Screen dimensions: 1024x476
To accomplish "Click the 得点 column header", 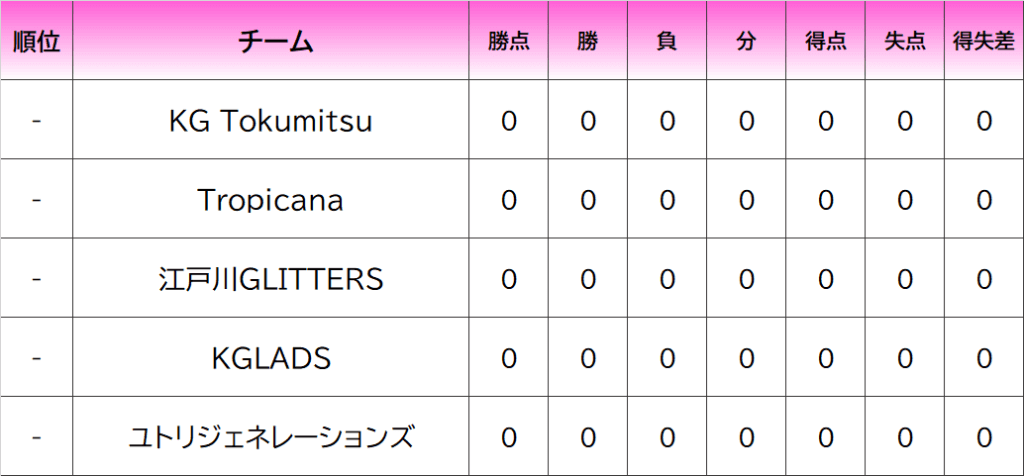I will 825,42.
